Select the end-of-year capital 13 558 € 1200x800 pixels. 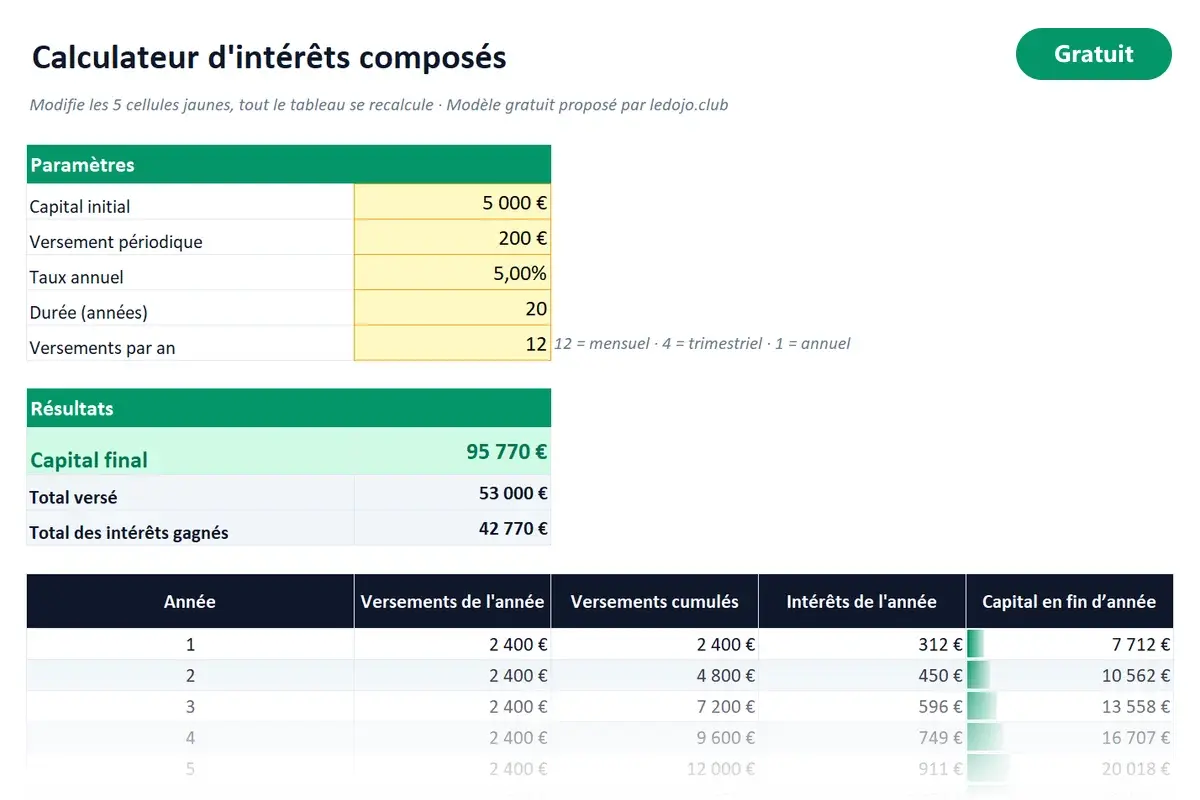[x=1069, y=706]
